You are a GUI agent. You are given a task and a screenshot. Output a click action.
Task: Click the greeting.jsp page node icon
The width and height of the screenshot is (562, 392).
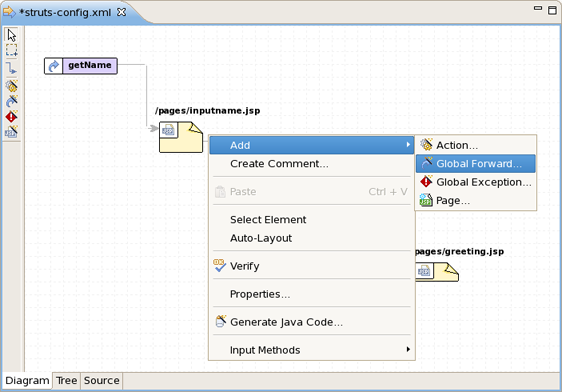click(437, 272)
